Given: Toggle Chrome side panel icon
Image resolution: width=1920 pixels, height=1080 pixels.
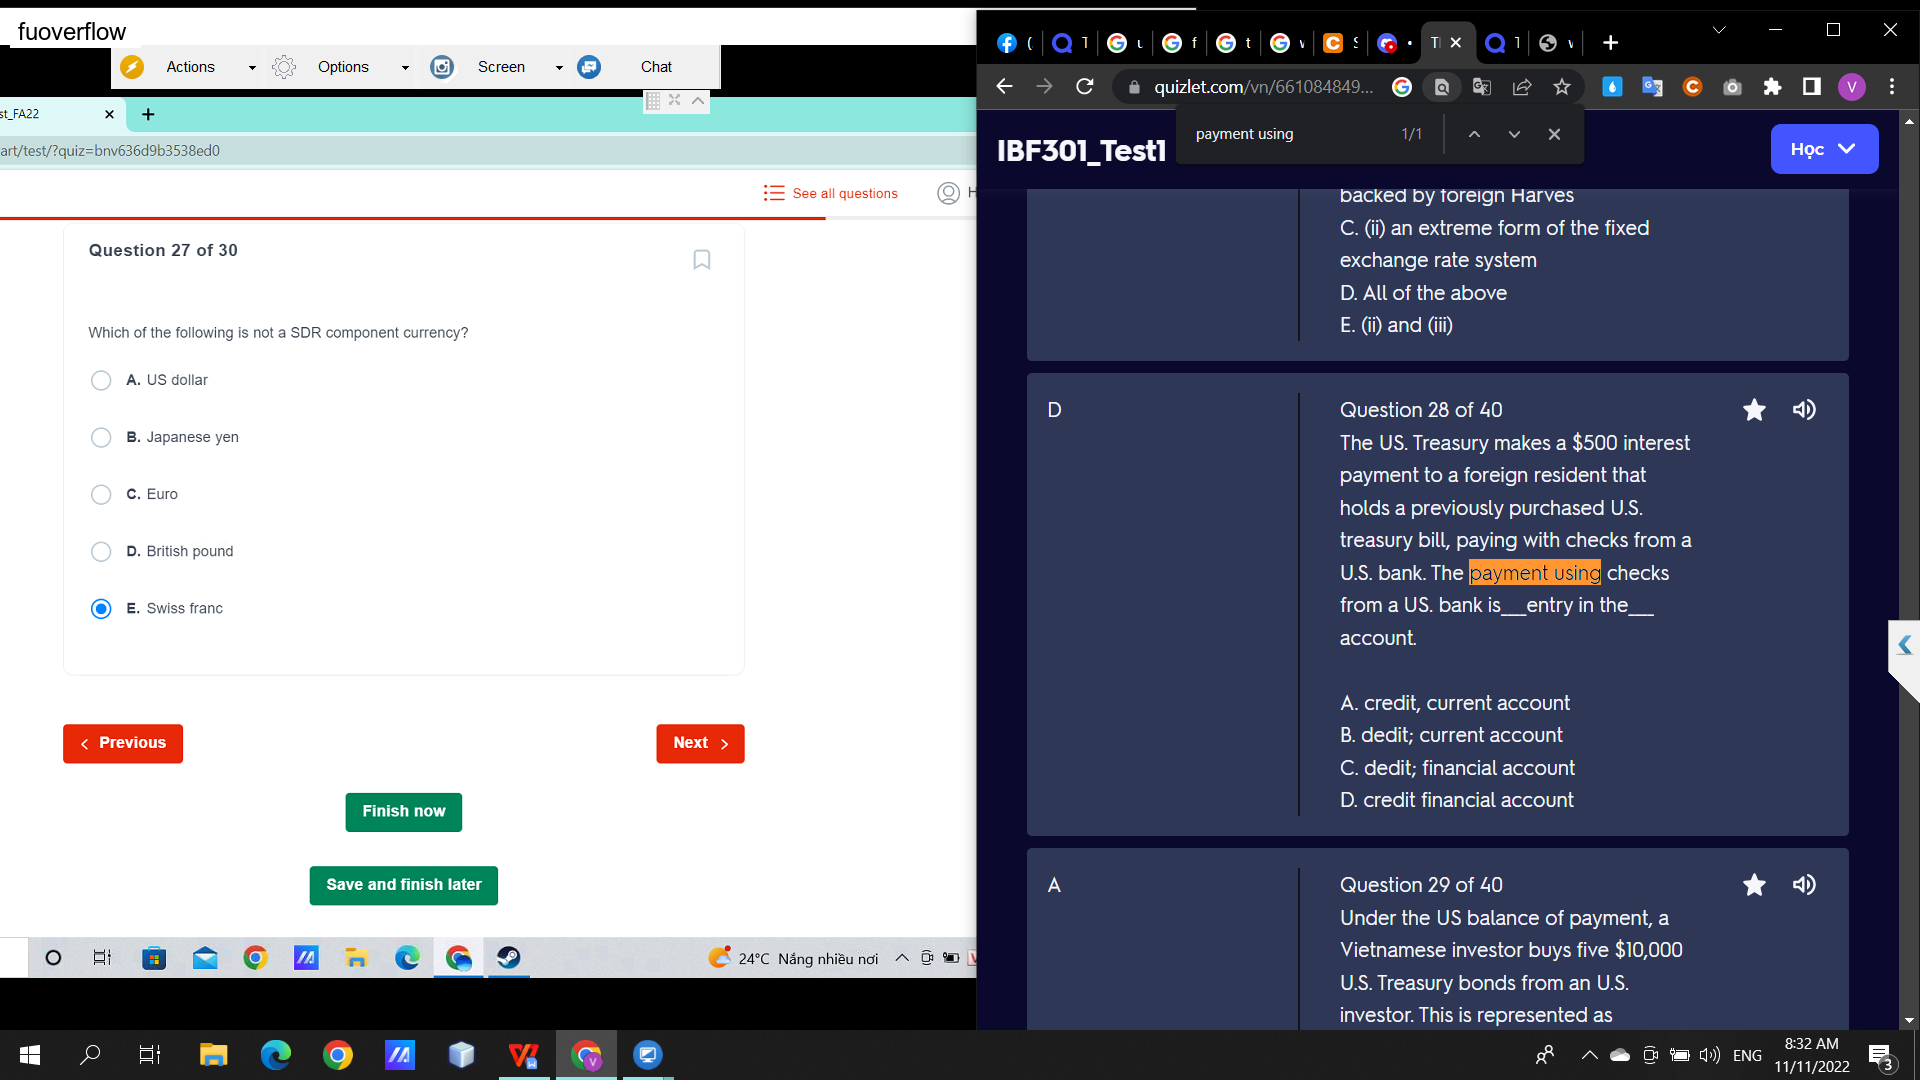Looking at the screenshot, I should (1811, 87).
